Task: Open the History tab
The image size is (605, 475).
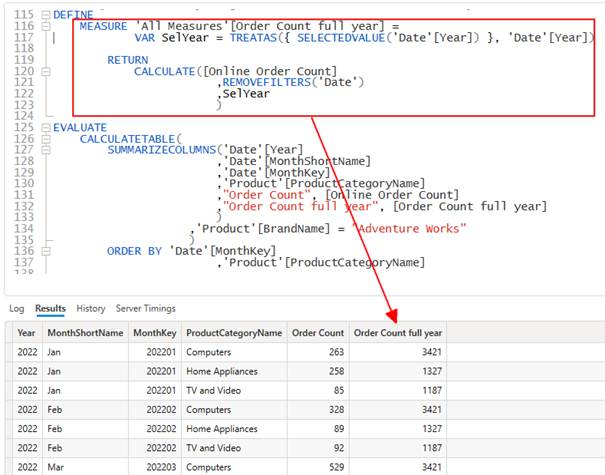Action: click(x=91, y=309)
